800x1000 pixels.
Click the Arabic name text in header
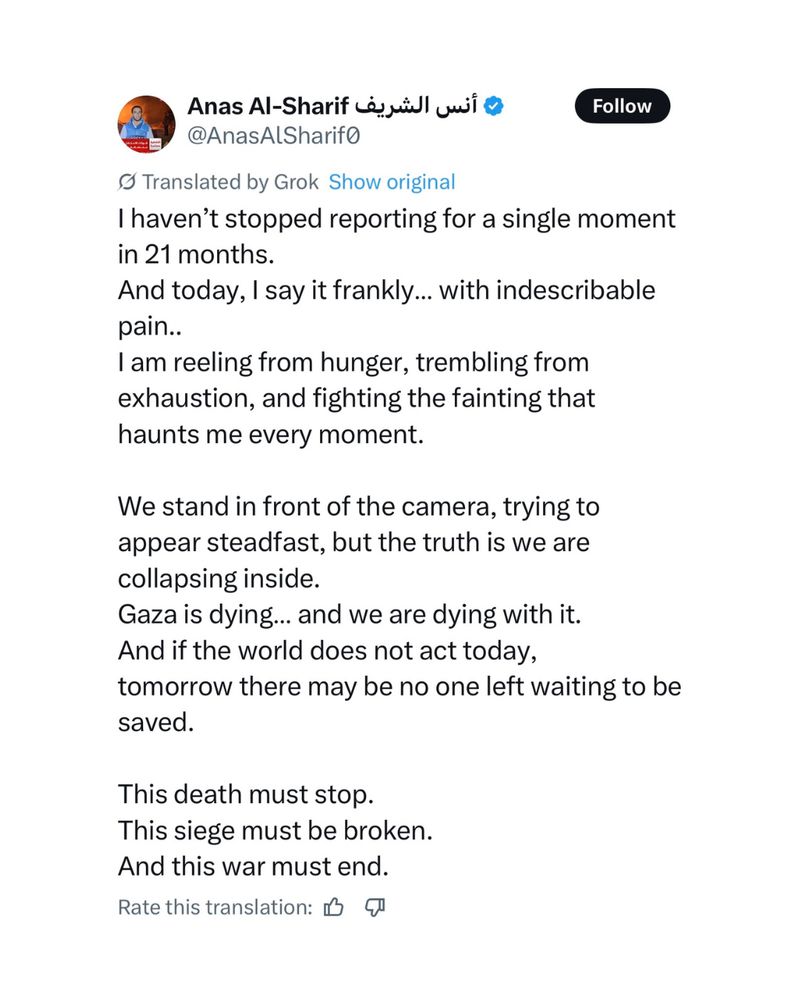pos(416,105)
